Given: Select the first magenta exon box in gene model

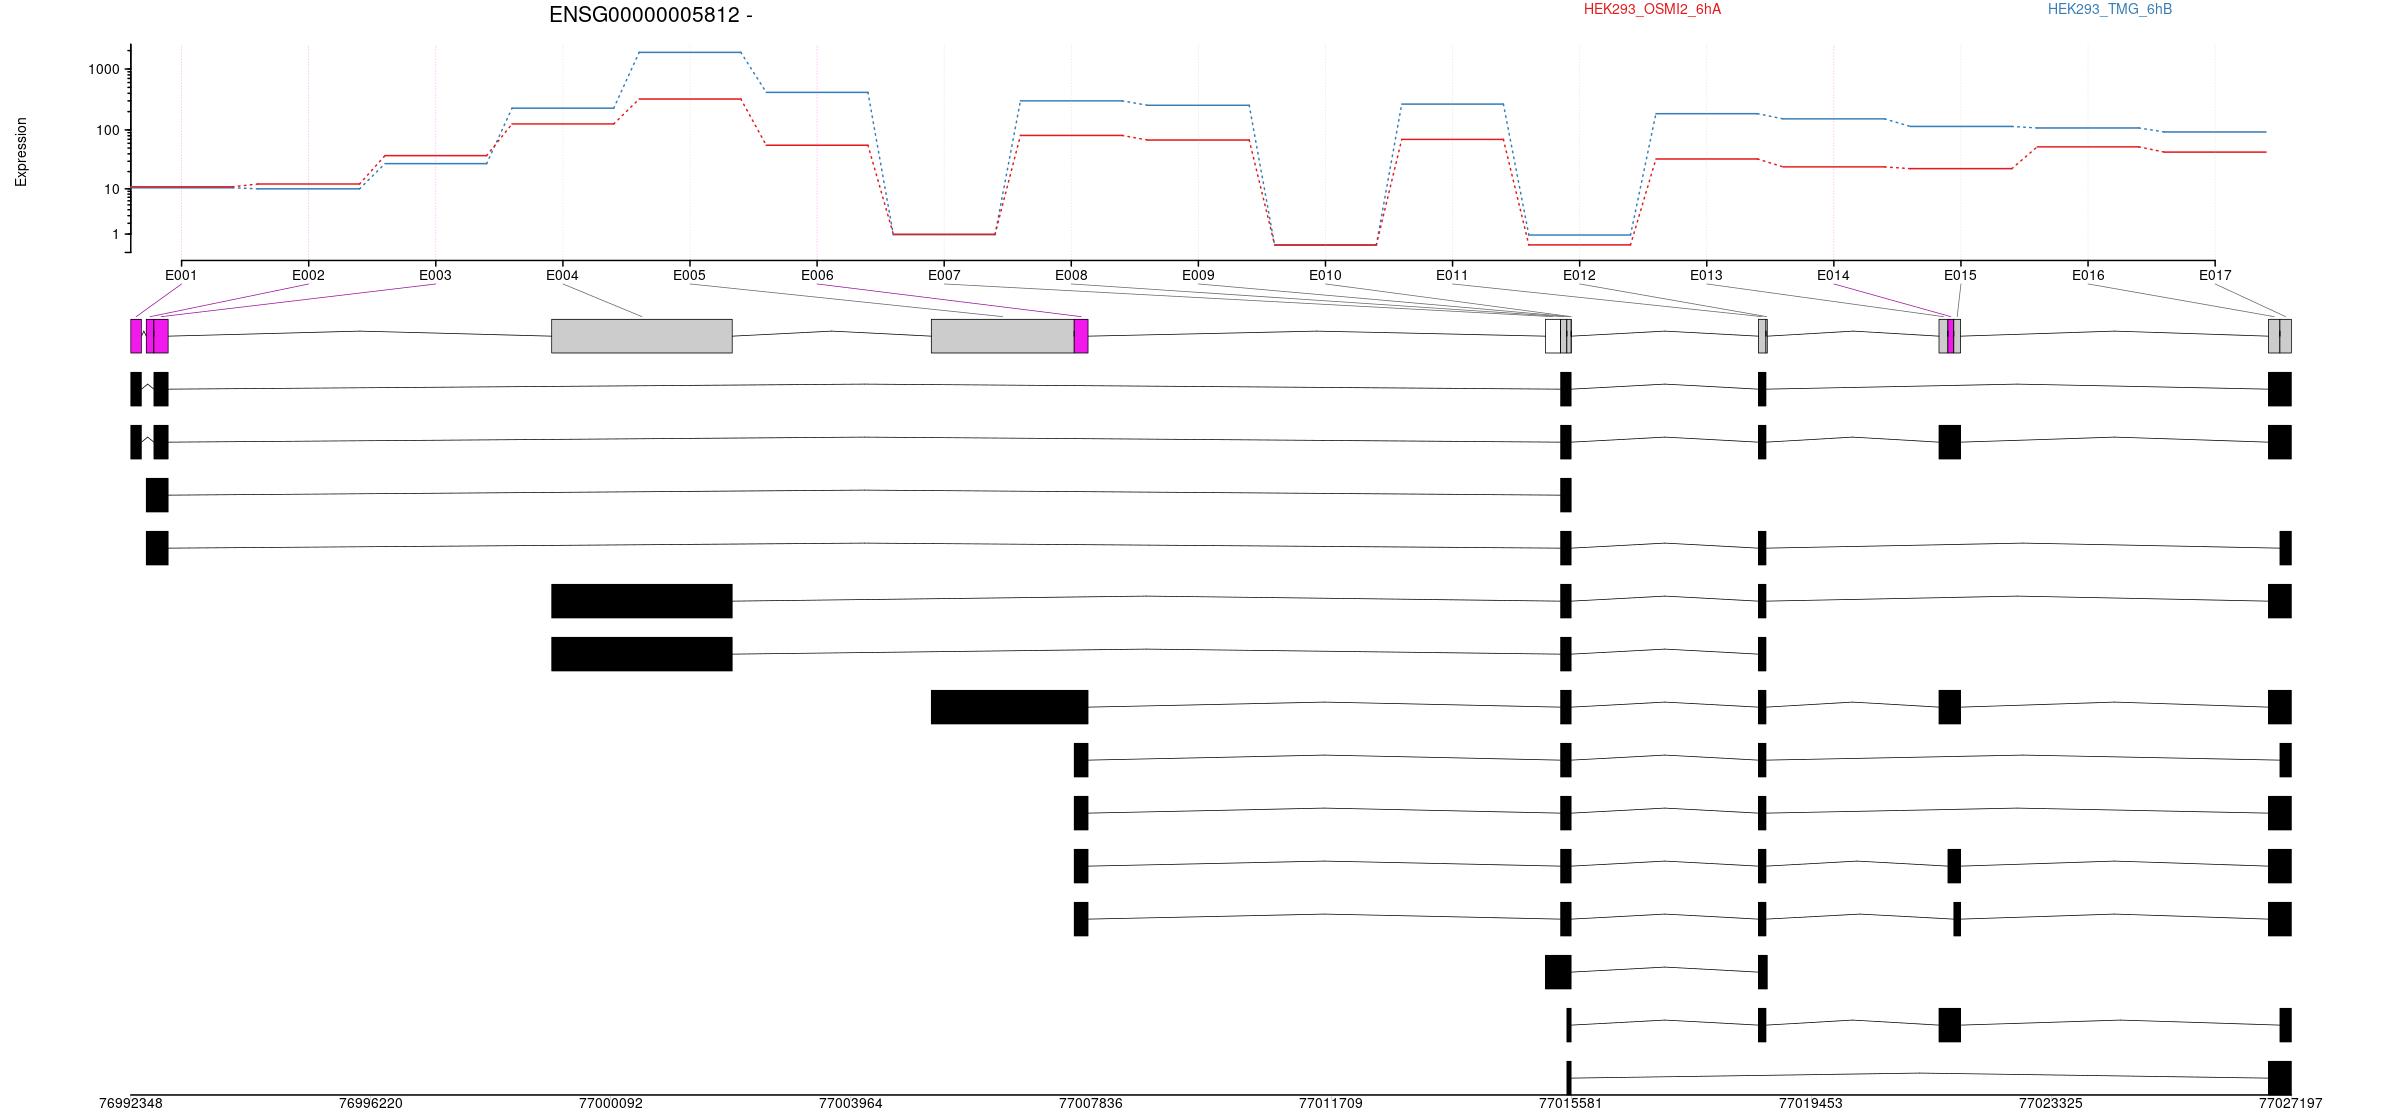Looking at the screenshot, I should click(136, 336).
